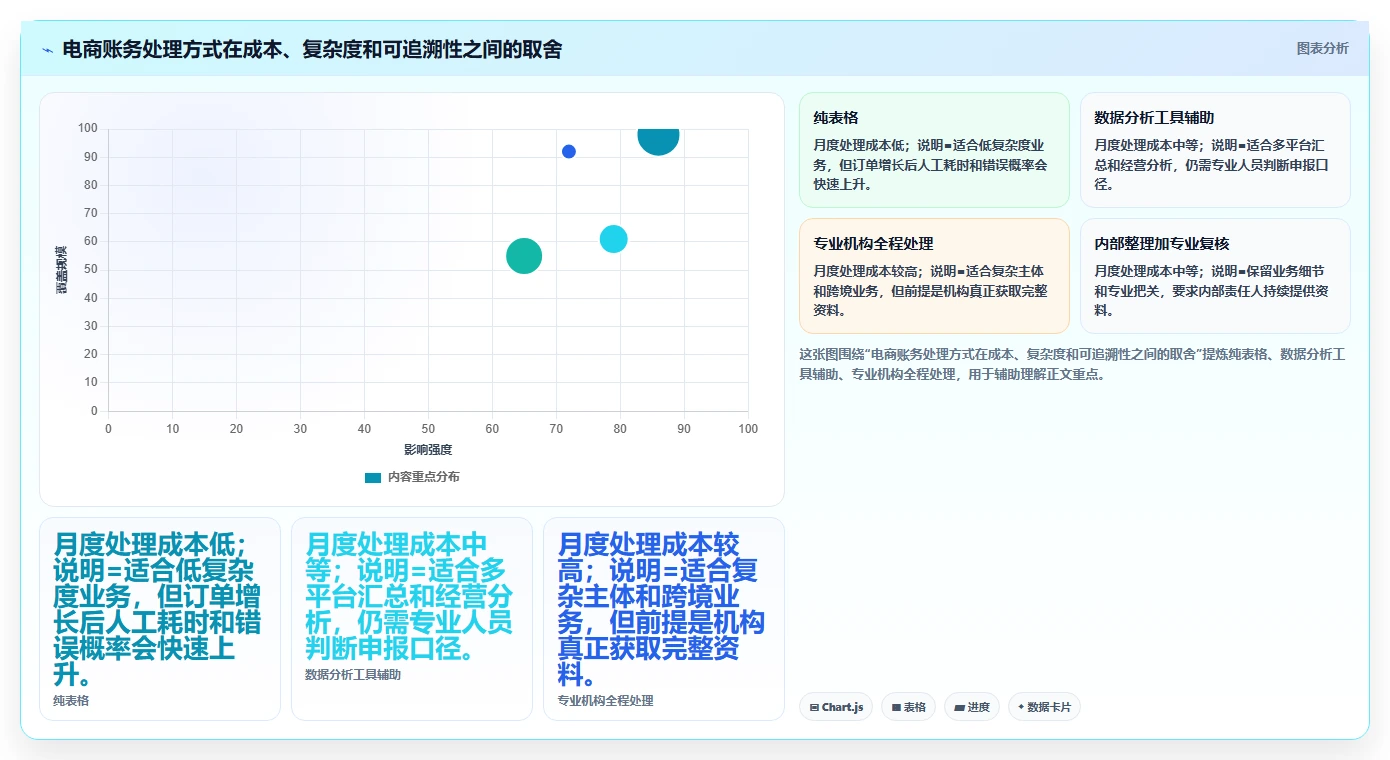Screen dimensions: 1390x760
Task: Click the 表格 tag chip
Action: tap(908, 707)
